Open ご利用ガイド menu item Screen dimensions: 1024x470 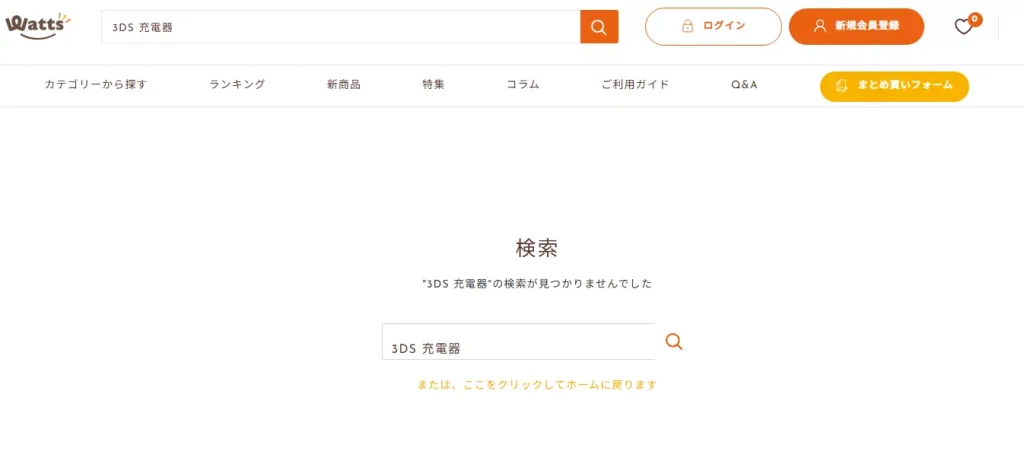pyautogui.click(x=635, y=84)
